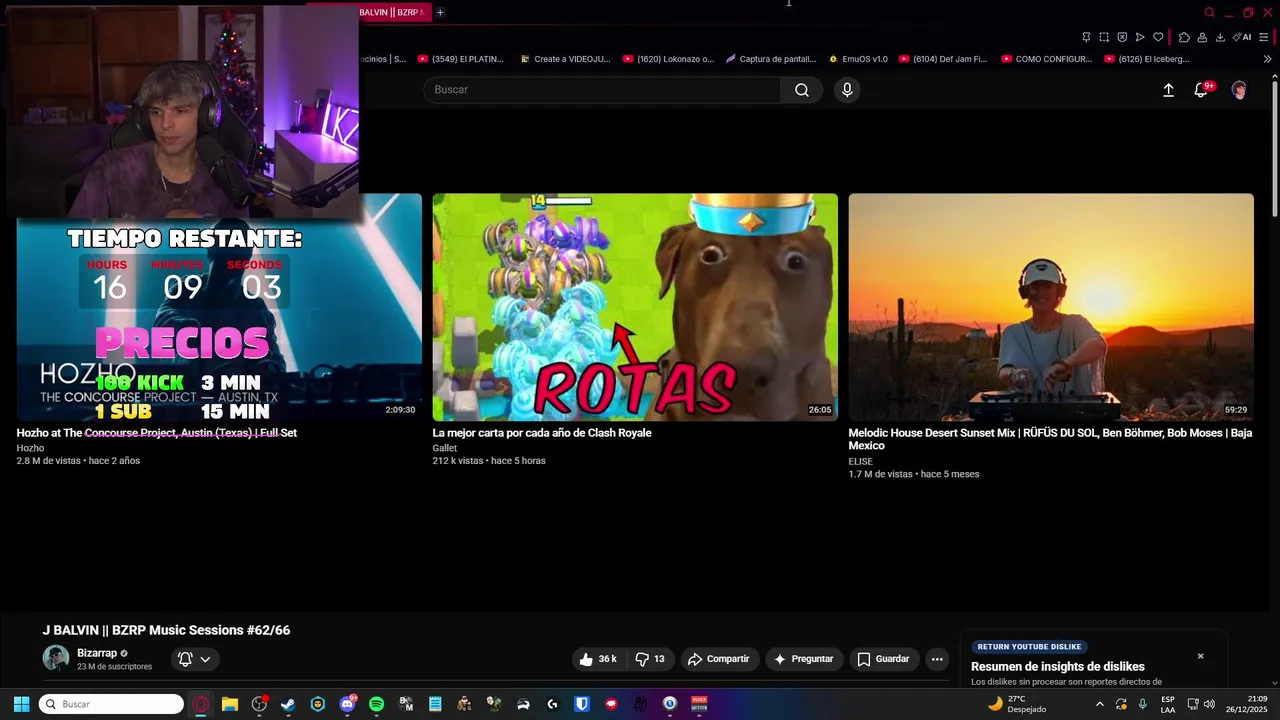Click the Windows taskbar Buscar search box
The height and width of the screenshot is (720, 1280).
tap(111, 704)
